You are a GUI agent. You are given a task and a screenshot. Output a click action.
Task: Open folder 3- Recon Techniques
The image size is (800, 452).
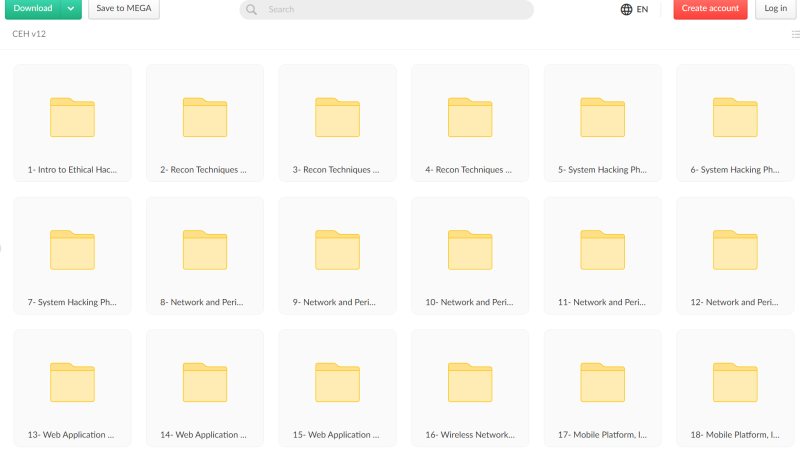tap(337, 122)
